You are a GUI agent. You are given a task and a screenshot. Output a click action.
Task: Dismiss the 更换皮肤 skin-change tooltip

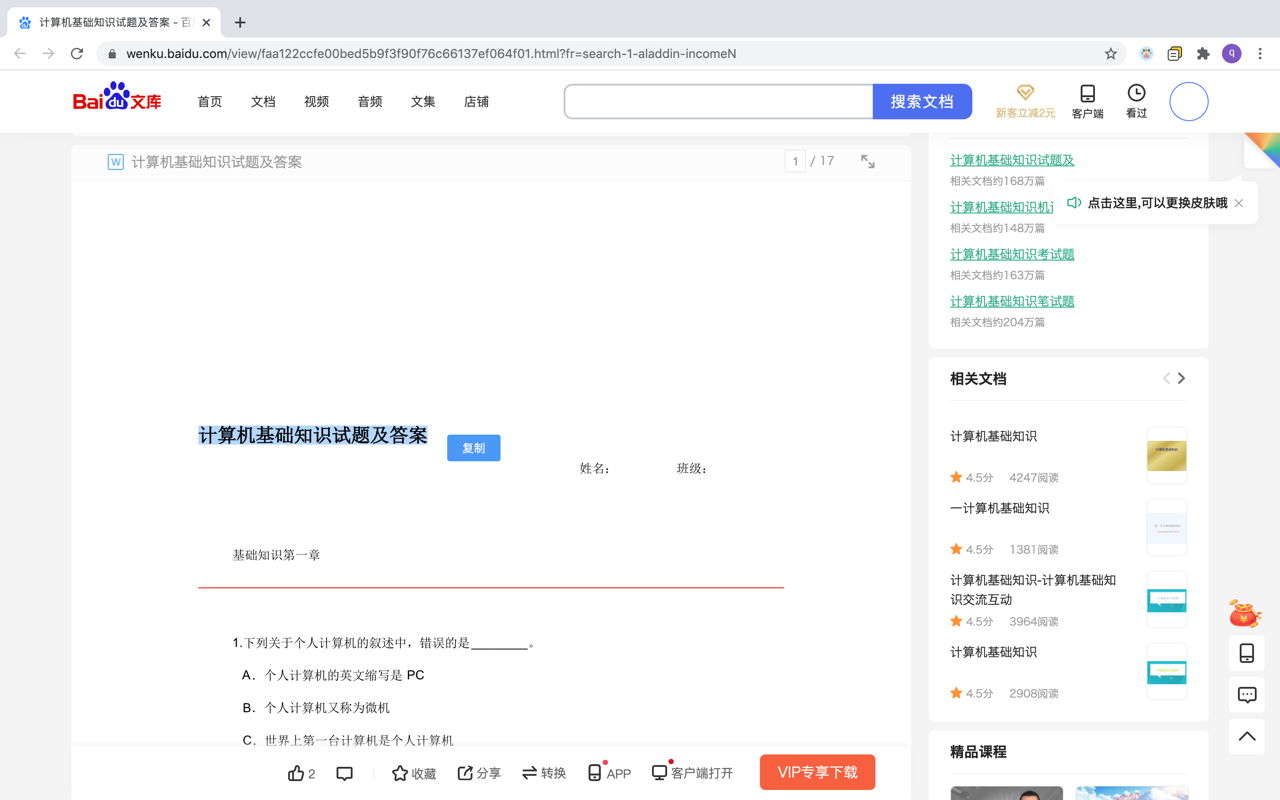pyautogui.click(x=1238, y=202)
